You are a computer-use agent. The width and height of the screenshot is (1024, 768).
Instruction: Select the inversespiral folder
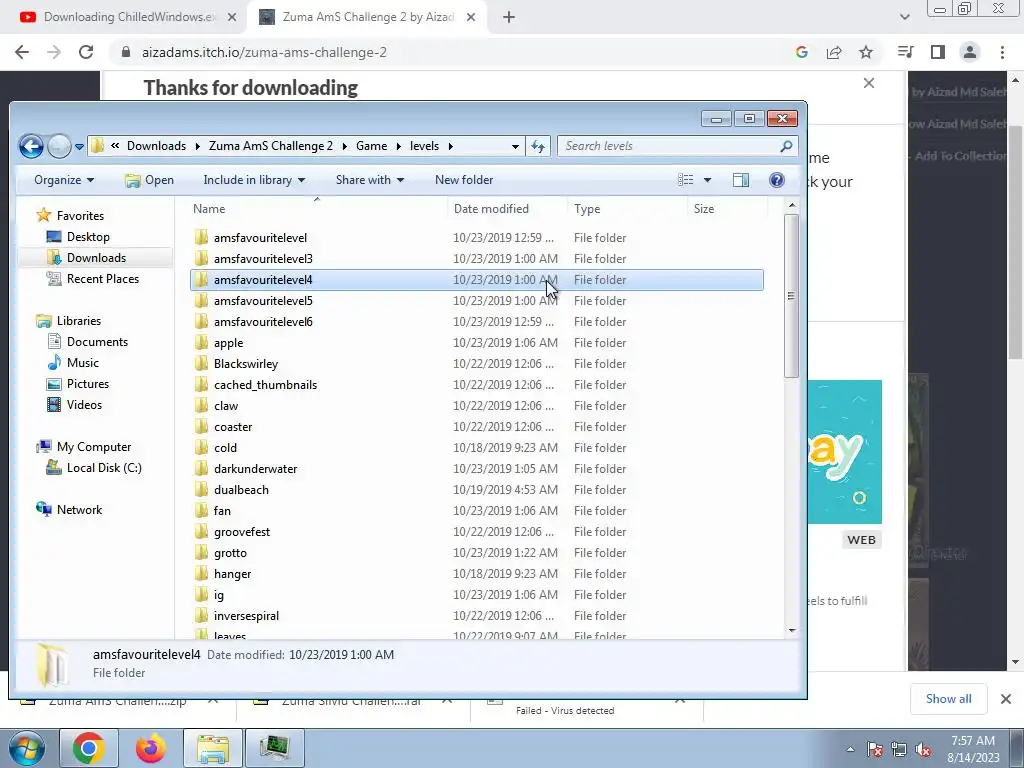click(246, 616)
